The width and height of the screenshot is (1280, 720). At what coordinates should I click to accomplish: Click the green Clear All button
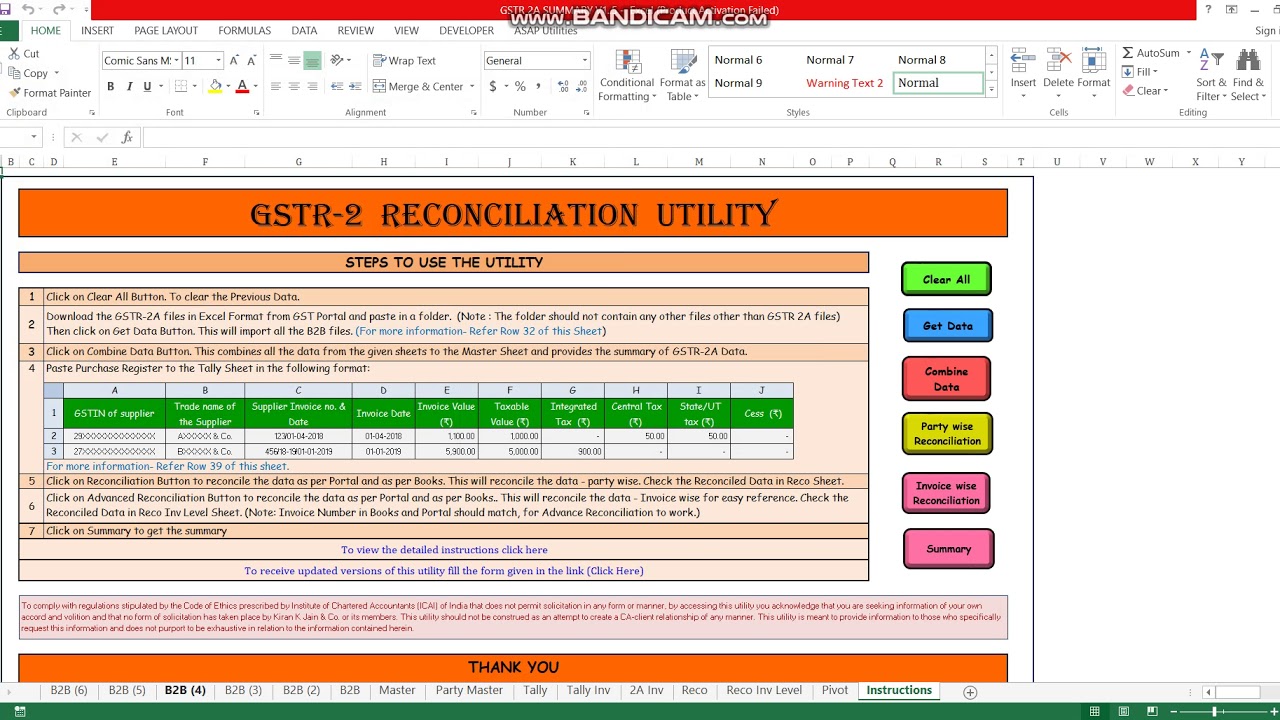point(946,279)
